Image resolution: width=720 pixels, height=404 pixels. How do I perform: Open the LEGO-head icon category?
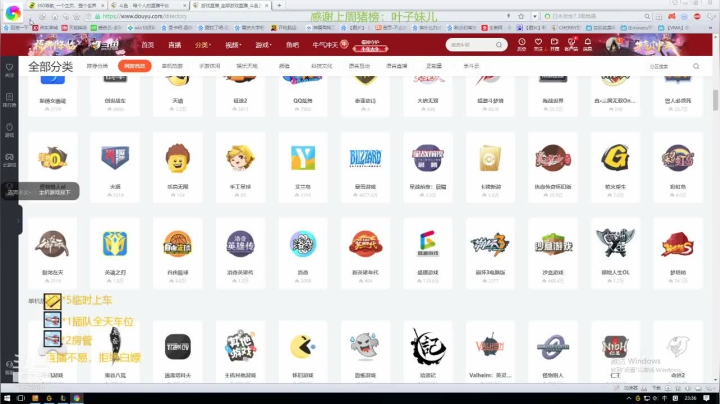click(x=178, y=168)
